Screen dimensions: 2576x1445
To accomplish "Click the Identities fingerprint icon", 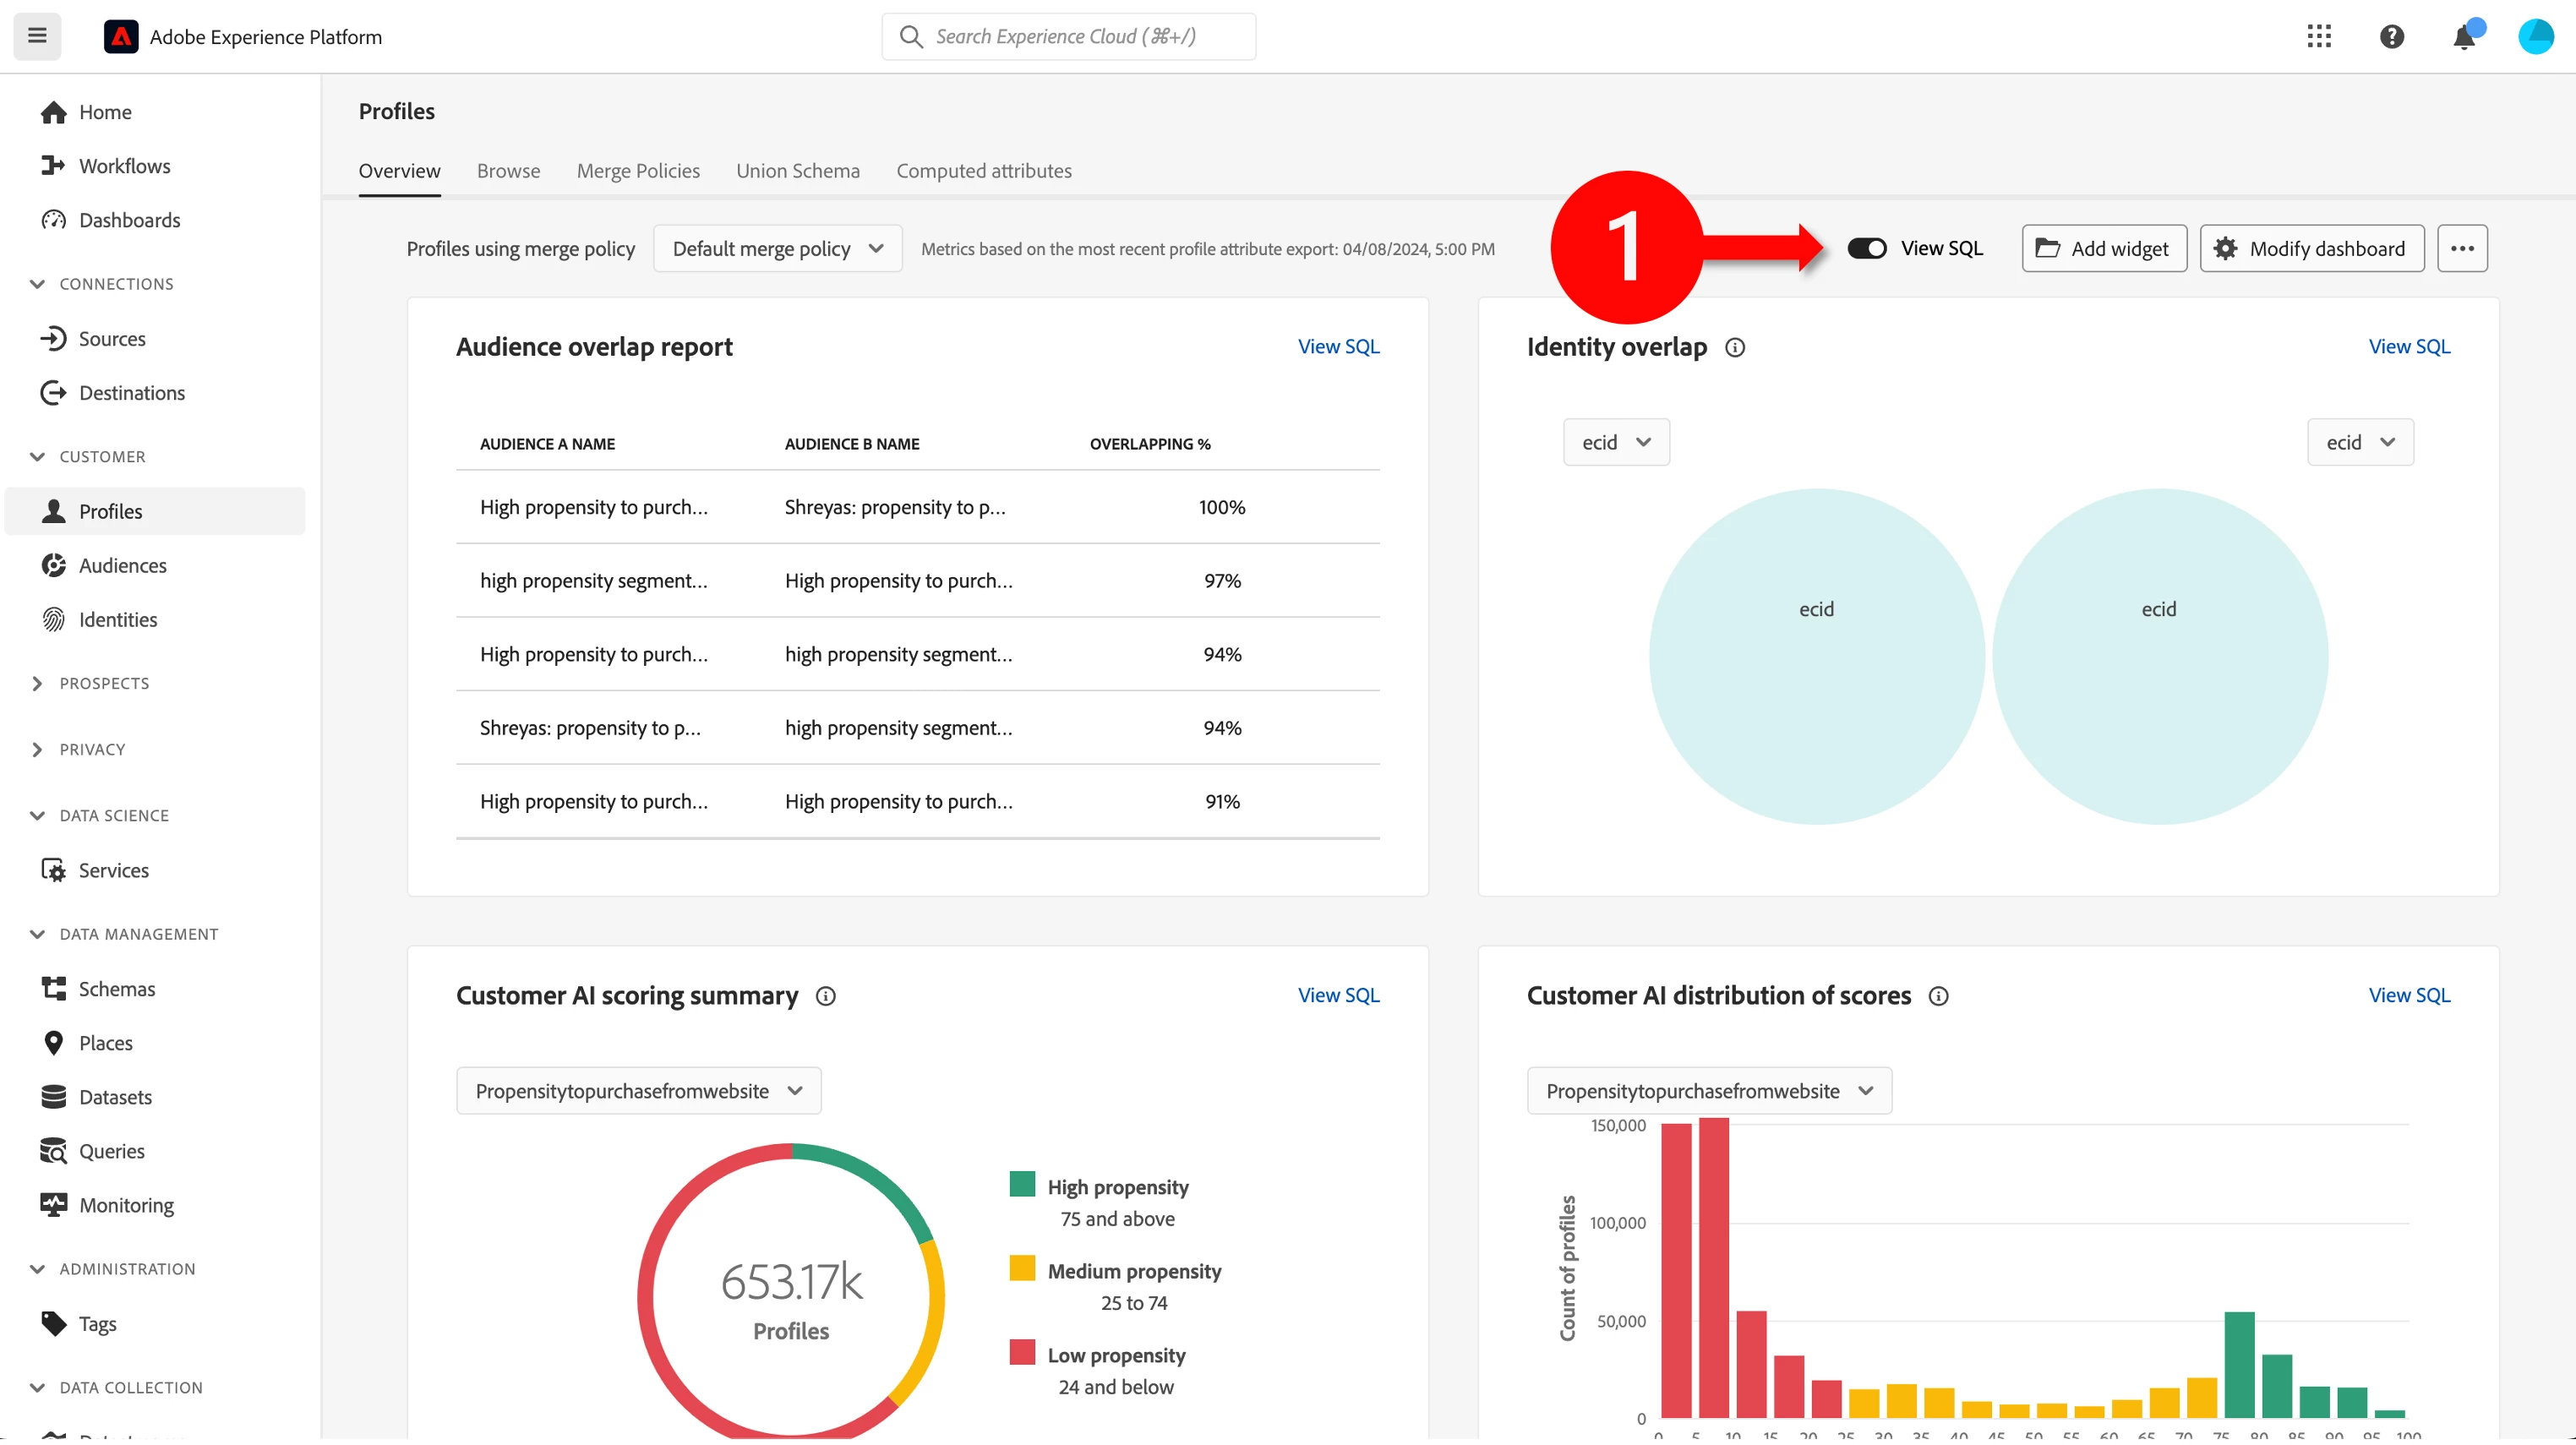I will [53, 619].
